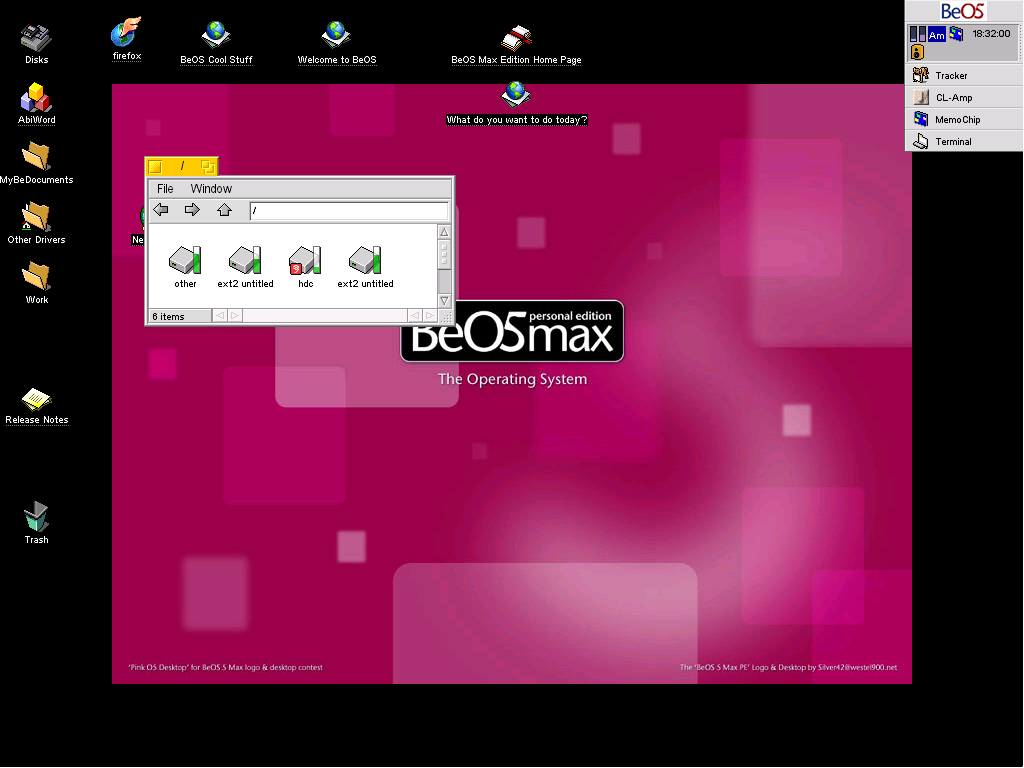Open the Window menu
The image size is (1024, 768).
(x=211, y=189)
